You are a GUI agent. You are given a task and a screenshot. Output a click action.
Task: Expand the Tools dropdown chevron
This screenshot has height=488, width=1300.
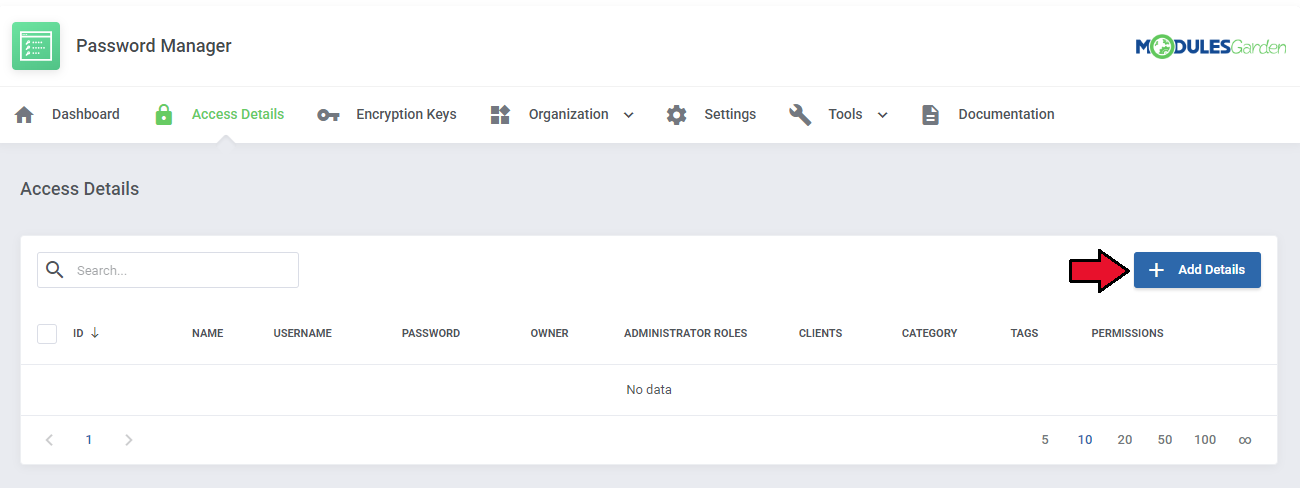tap(882, 115)
